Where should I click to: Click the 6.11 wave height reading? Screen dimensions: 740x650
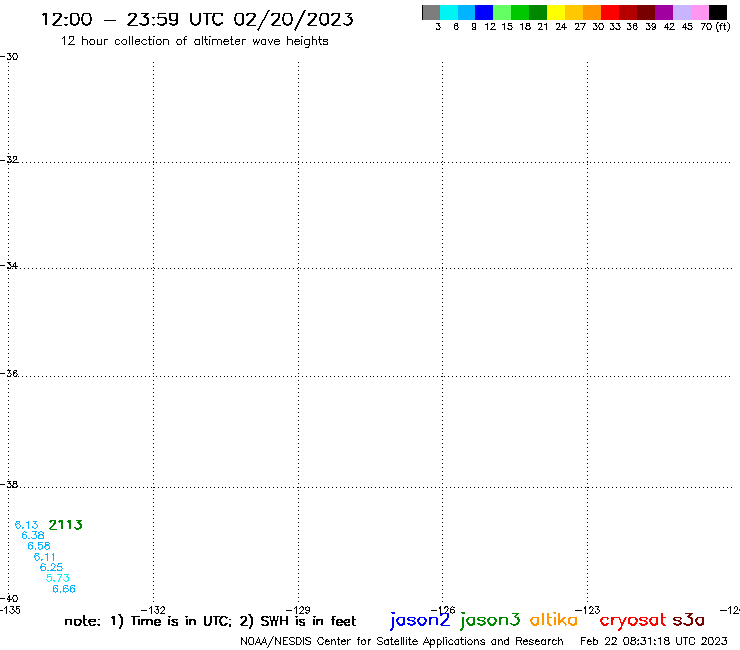45,557
